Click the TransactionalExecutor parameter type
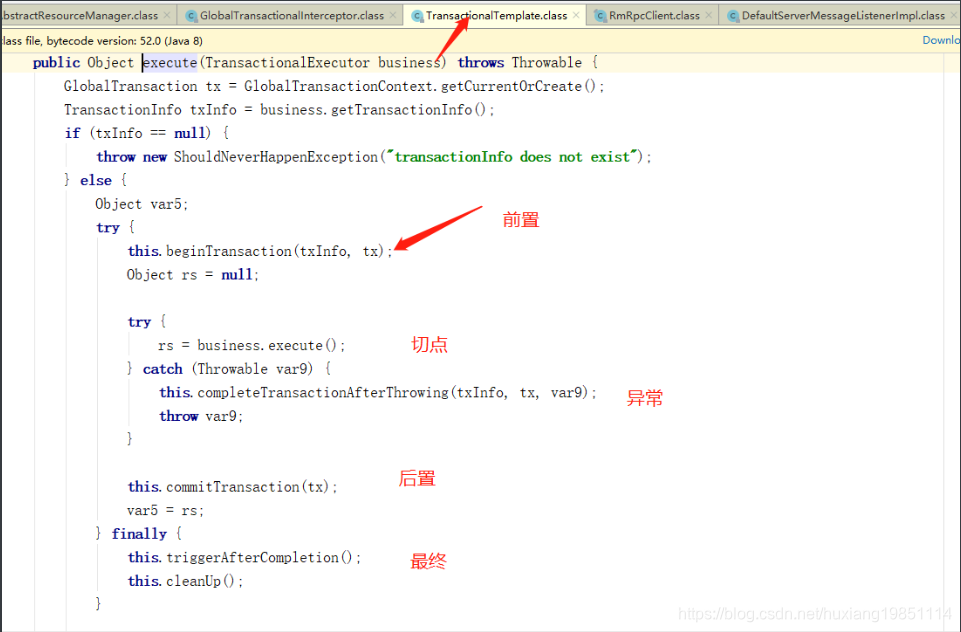The height and width of the screenshot is (632, 961). click(x=287, y=63)
